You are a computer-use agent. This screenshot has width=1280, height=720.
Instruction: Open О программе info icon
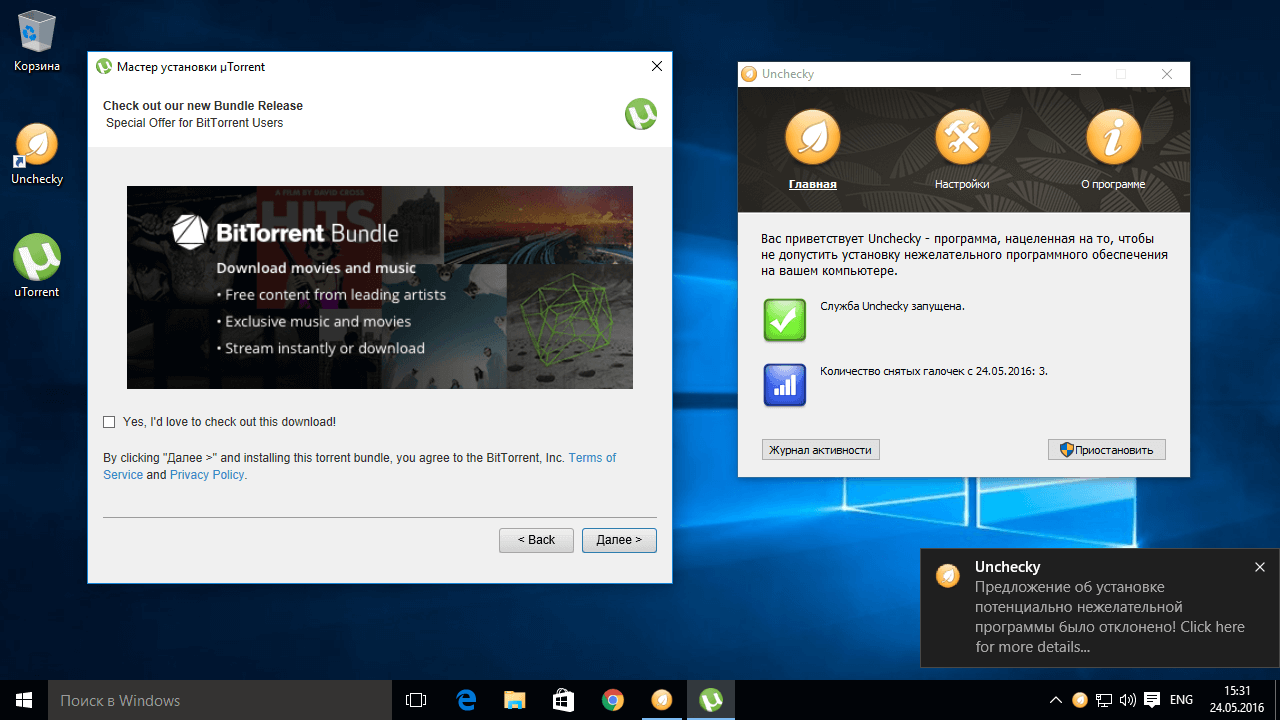tap(1113, 137)
